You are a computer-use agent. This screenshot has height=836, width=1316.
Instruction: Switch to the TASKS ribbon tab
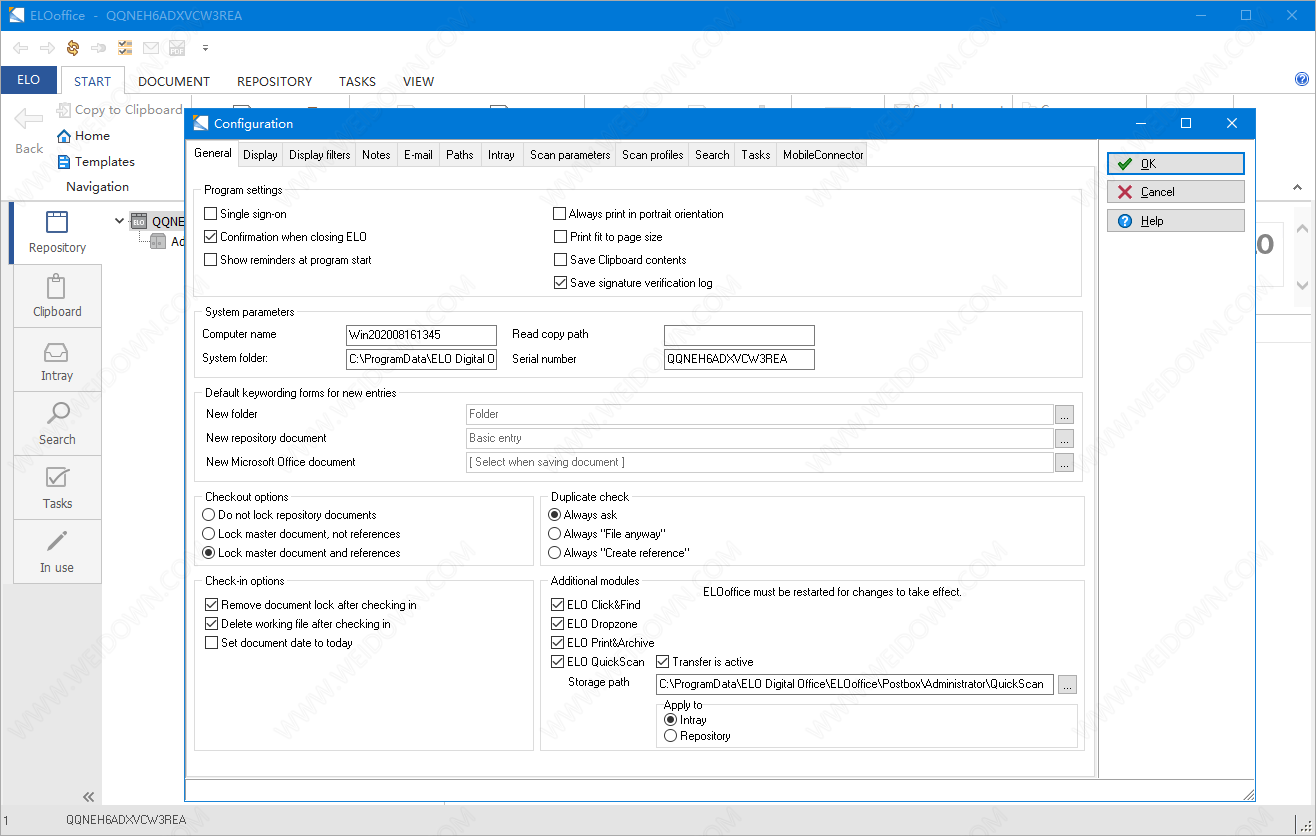(x=357, y=82)
